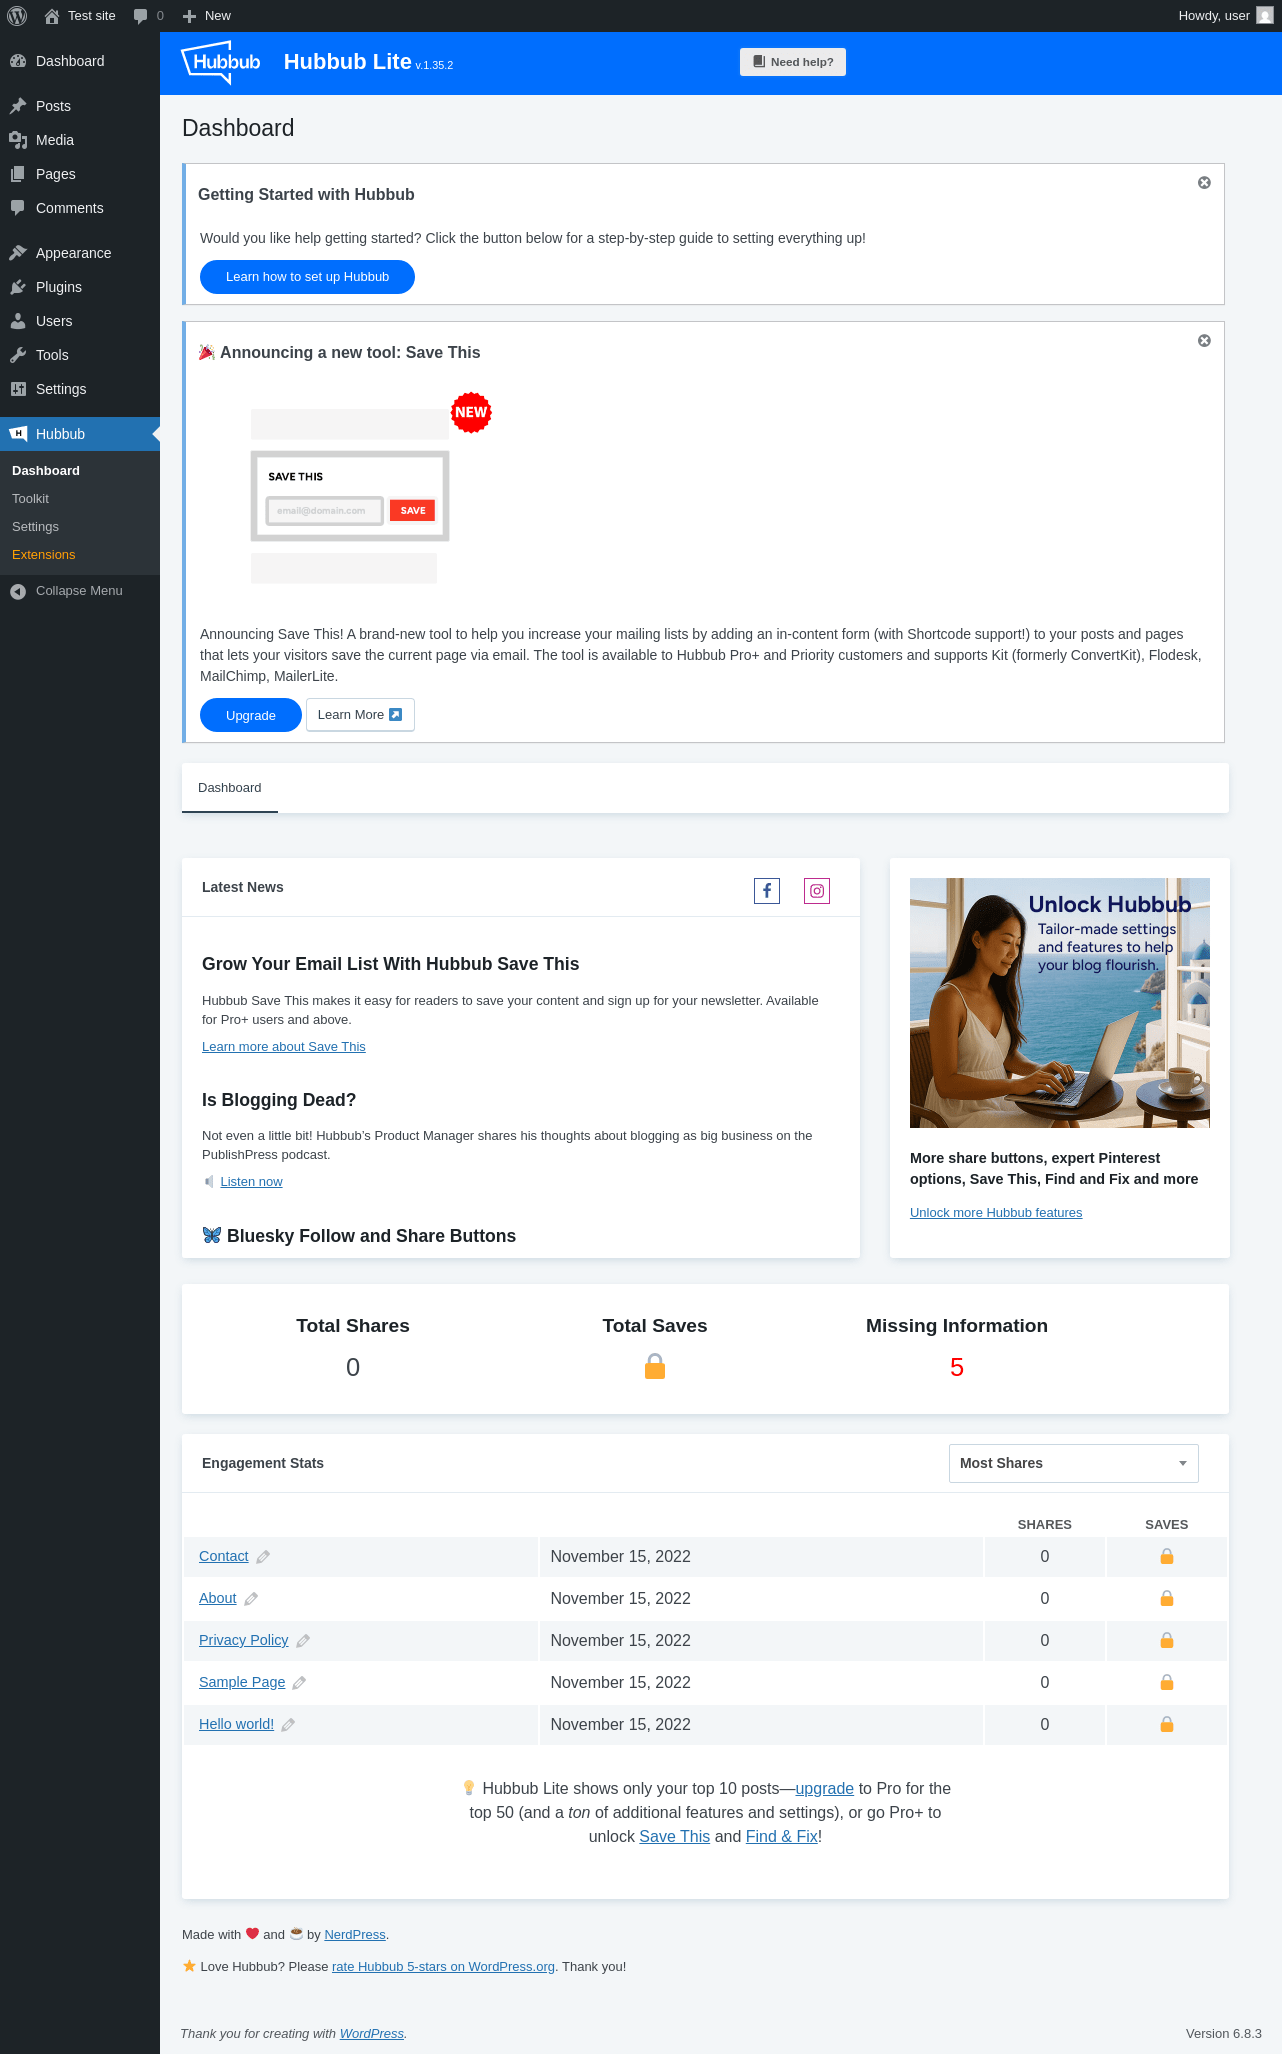The height and width of the screenshot is (2054, 1282).
Task: Click the edit pencil next to Hello world!
Action: [x=288, y=1725]
